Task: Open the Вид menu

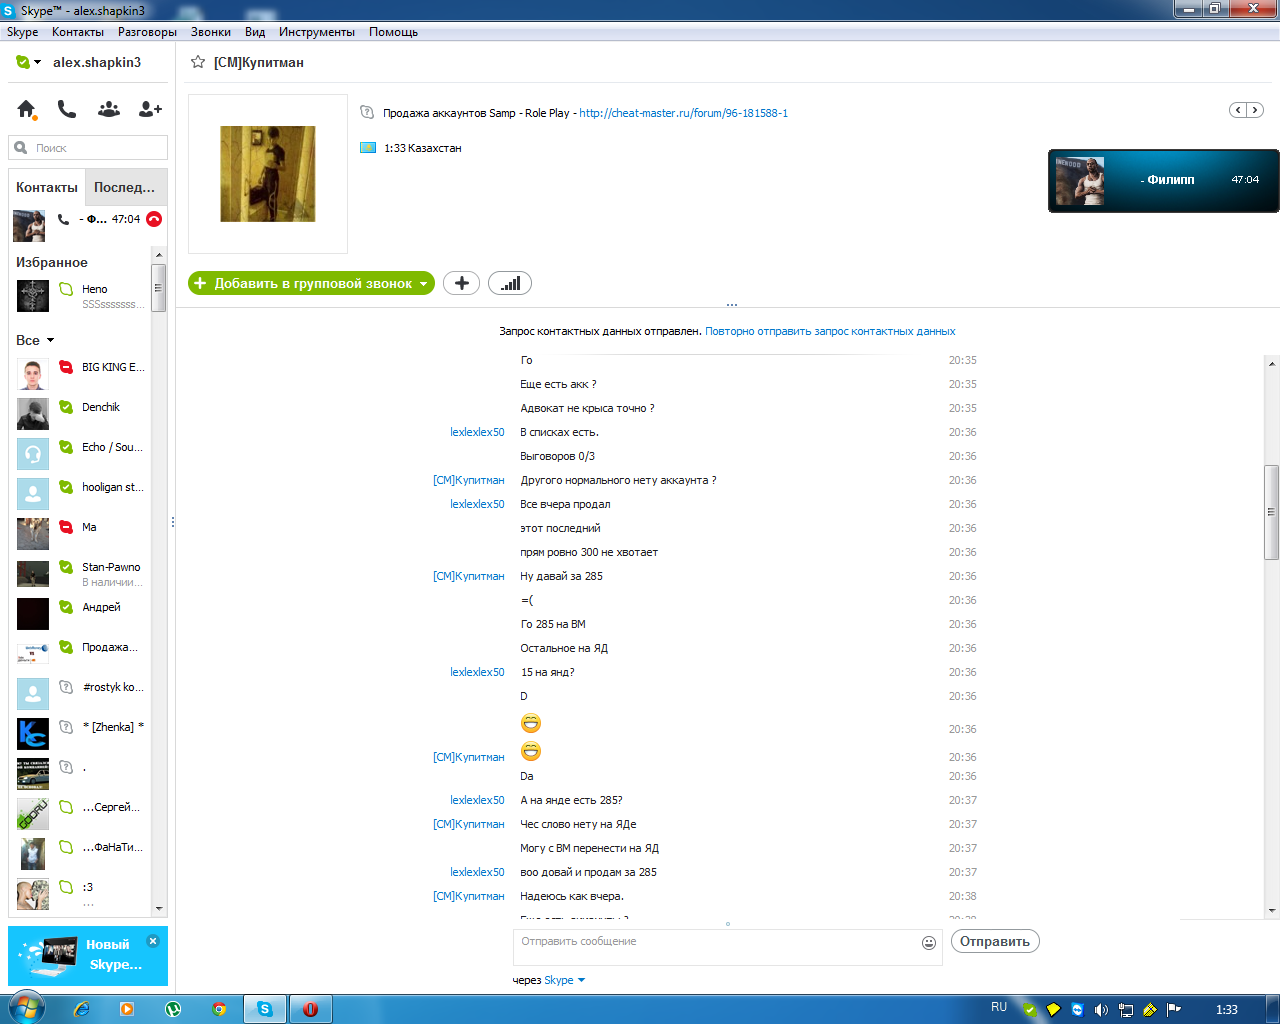Action: [x=255, y=32]
